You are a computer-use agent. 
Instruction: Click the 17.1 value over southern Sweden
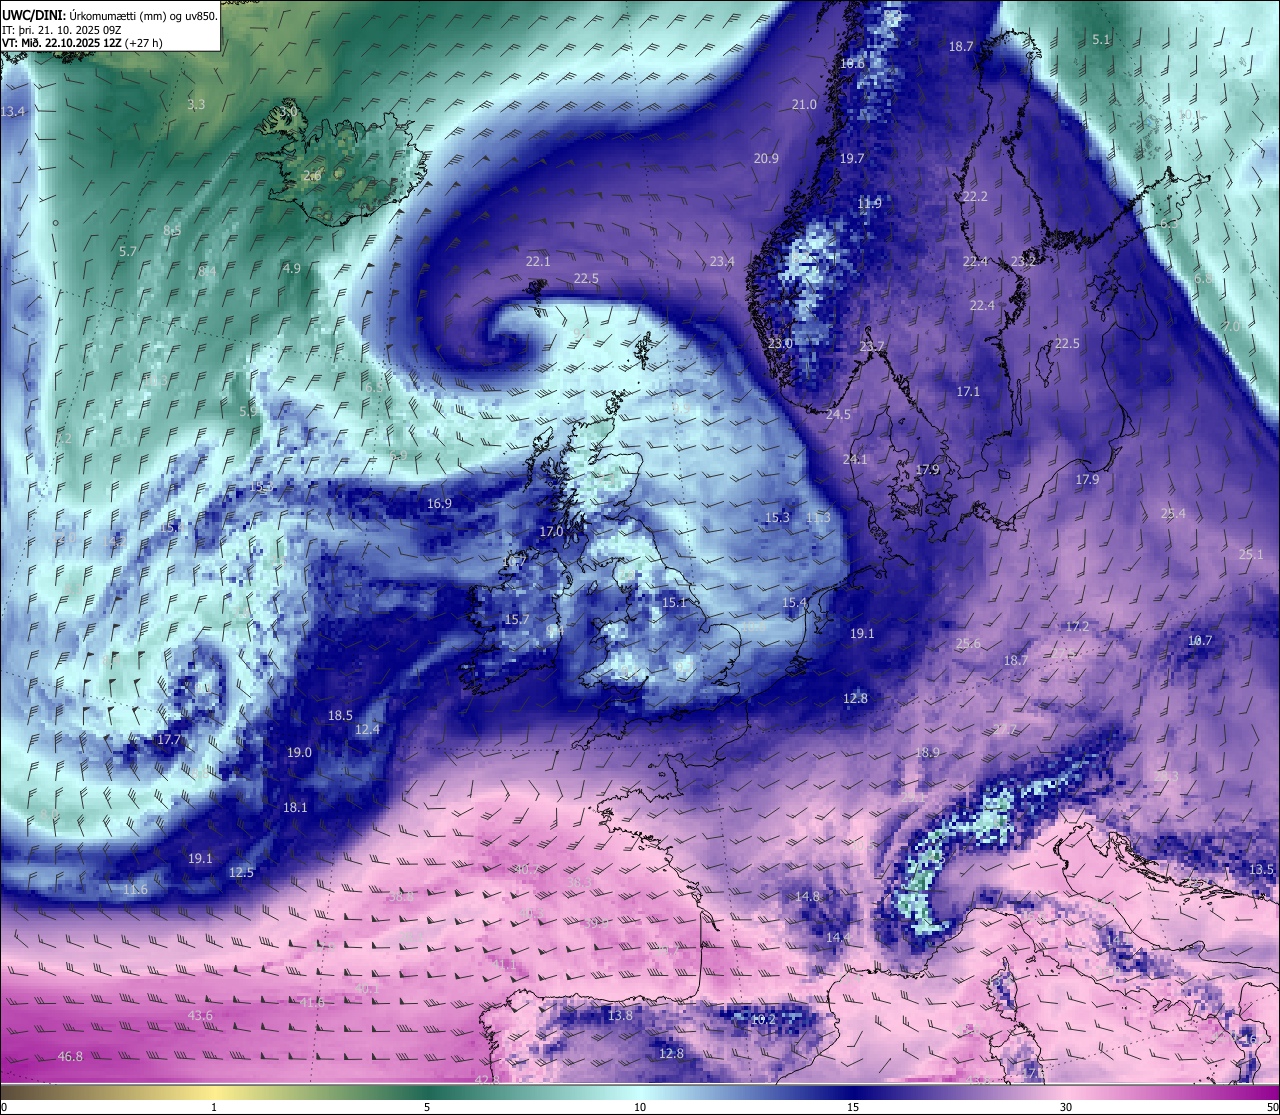coord(968,391)
